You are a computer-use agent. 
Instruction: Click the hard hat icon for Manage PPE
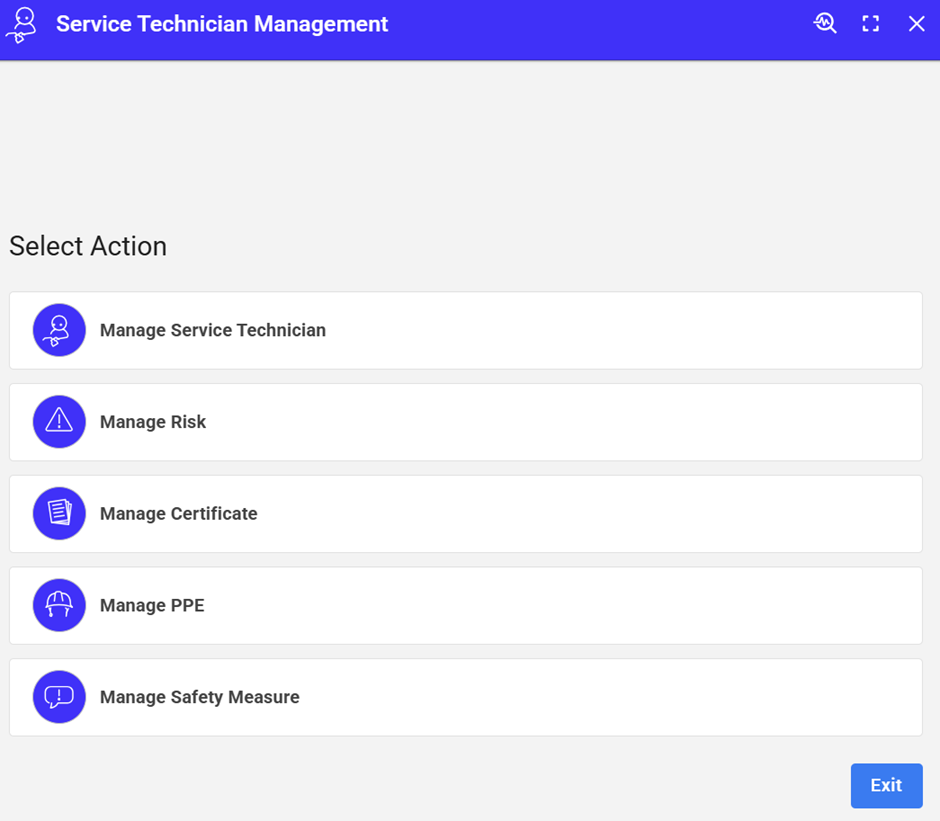click(59, 605)
